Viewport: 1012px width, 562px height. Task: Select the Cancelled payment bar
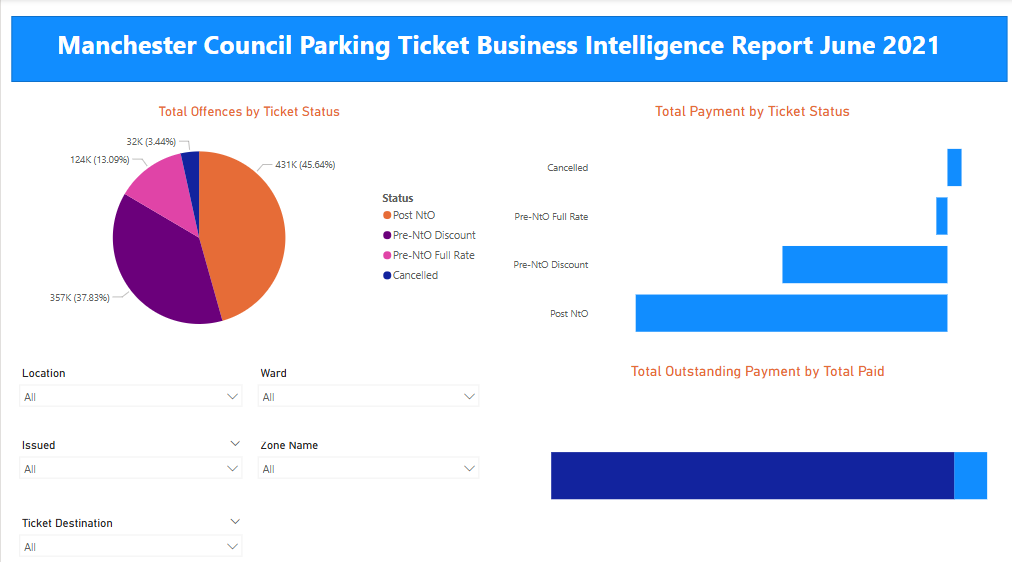point(954,167)
